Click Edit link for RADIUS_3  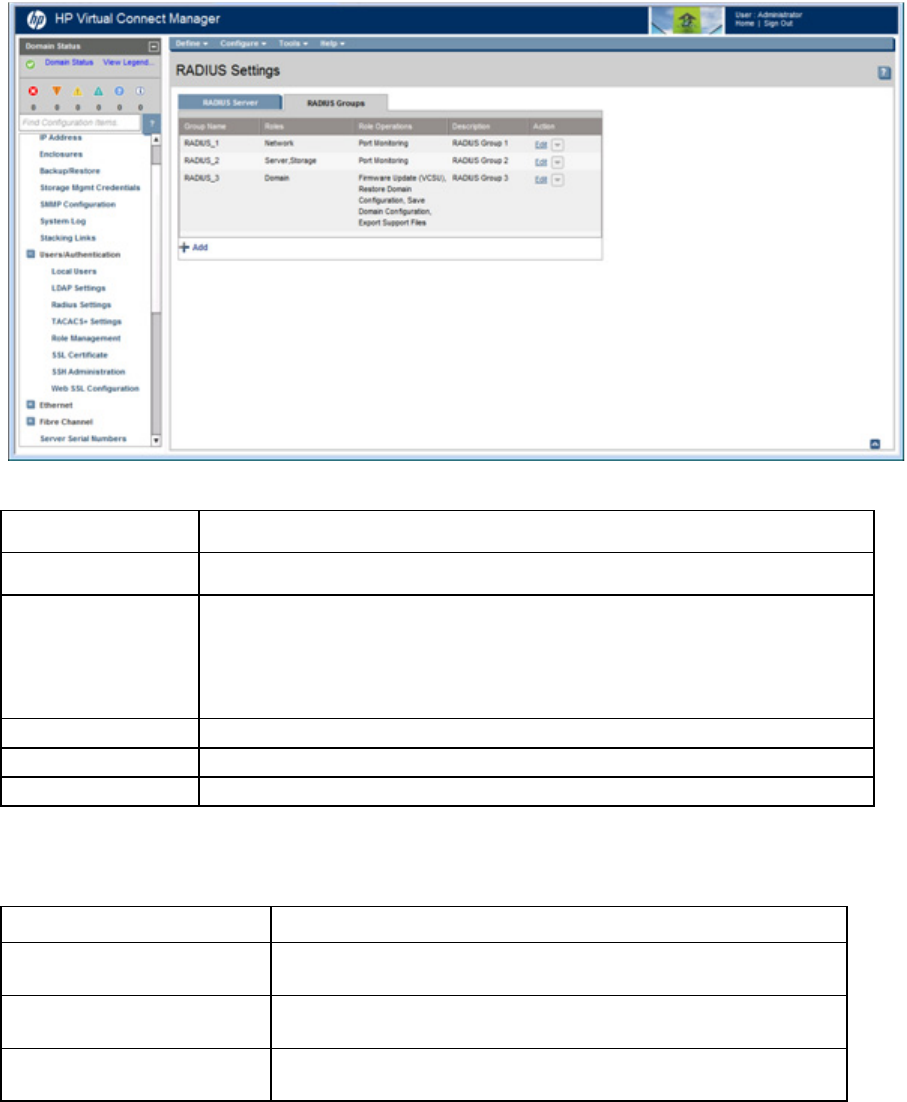(541, 180)
